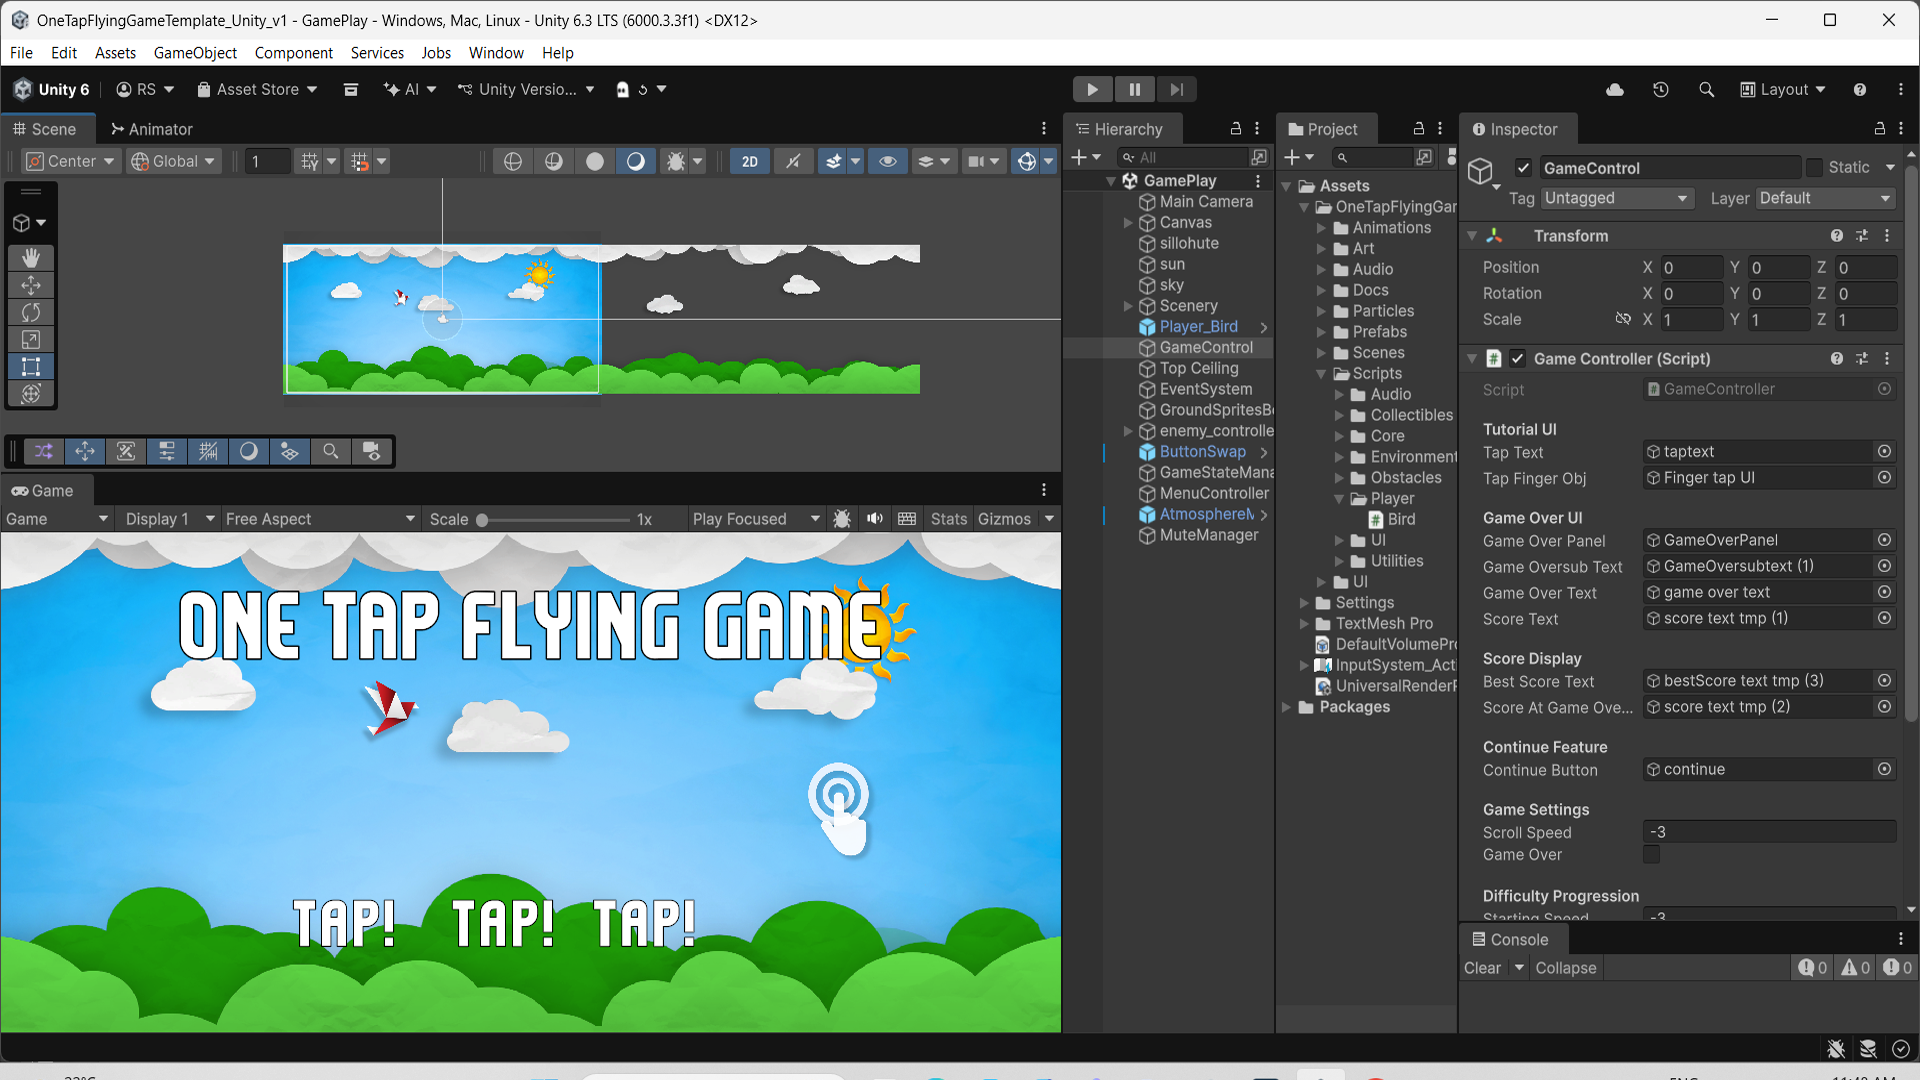Screen dimensions: 1920x1080
Task: Start the game with the Play button
Action: tap(1093, 89)
